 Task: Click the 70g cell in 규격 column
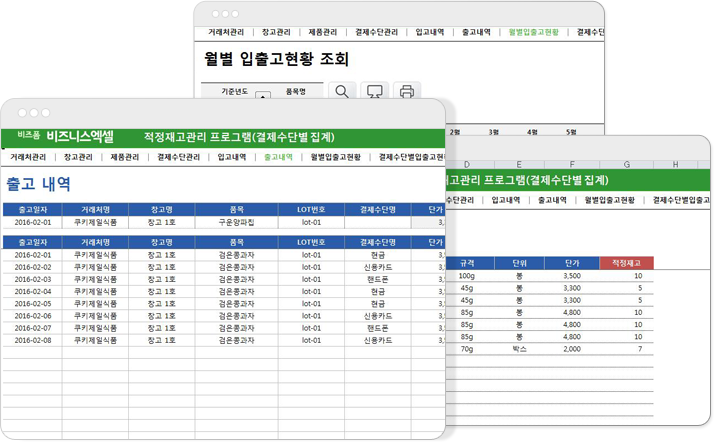(x=469, y=349)
